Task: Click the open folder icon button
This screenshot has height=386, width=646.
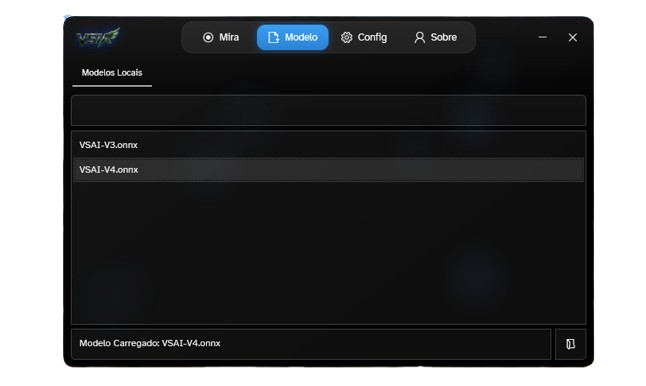Action: (x=570, y=344)
